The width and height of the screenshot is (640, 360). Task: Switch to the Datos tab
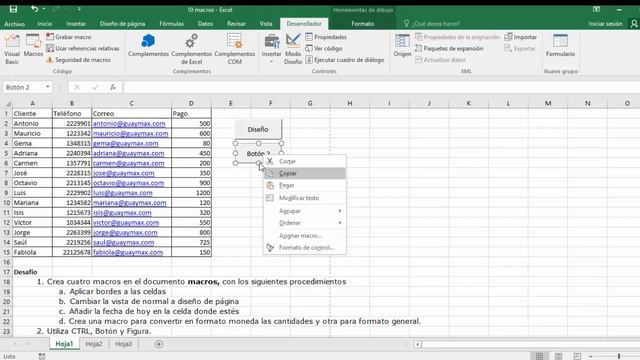click(x=205, y=24)
